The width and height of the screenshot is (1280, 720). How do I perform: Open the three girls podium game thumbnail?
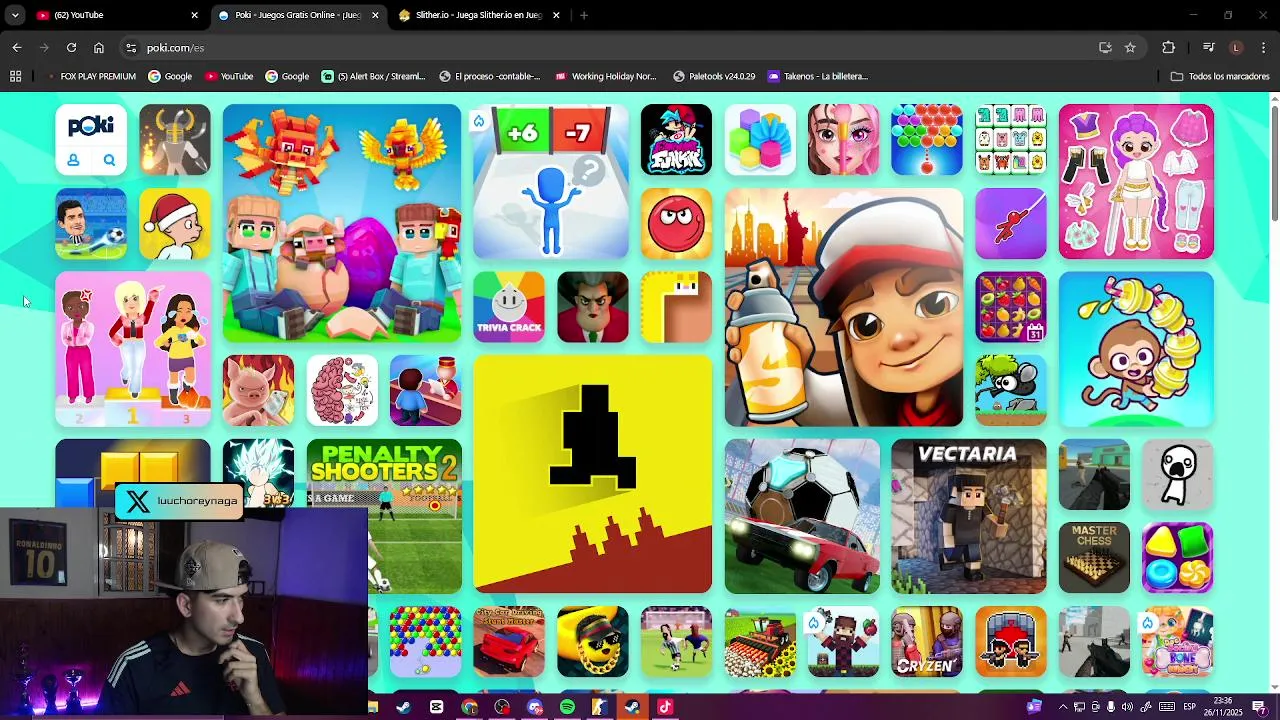[133, 349]
